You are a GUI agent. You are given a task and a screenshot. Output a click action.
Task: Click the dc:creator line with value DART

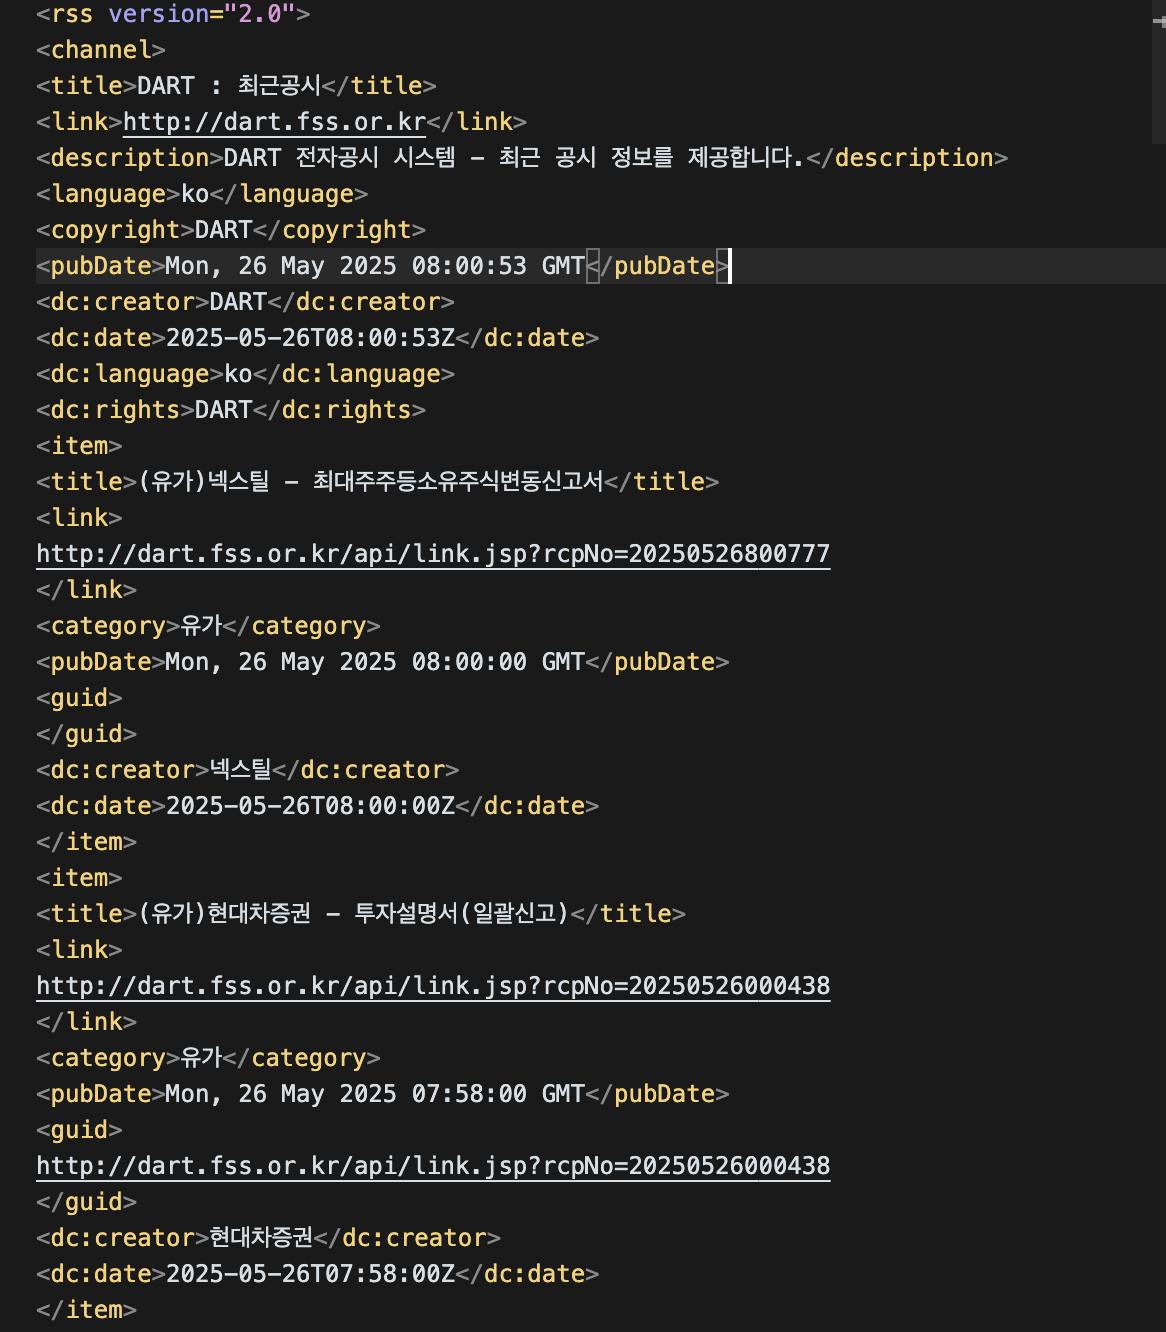pyautogui.click(x=245, y=302)
